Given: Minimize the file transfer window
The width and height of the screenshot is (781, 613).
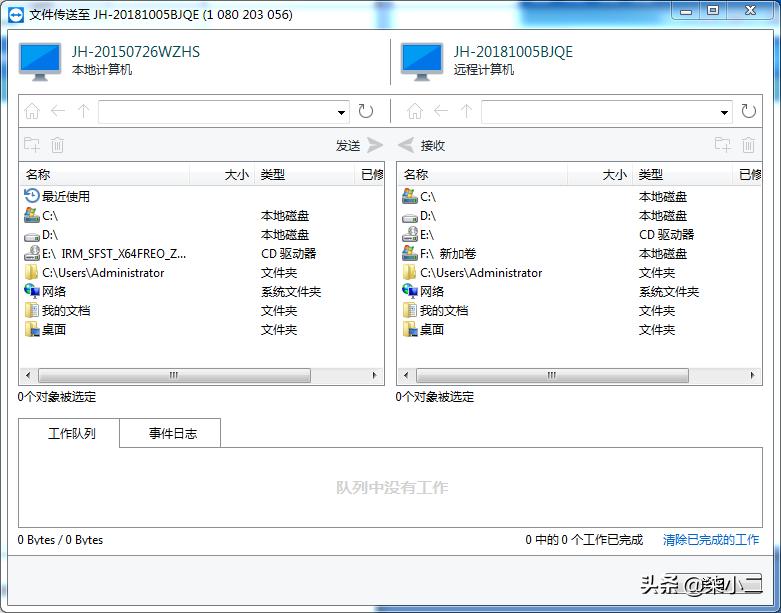Looking at the screenshot, I should tap(686, 11).
